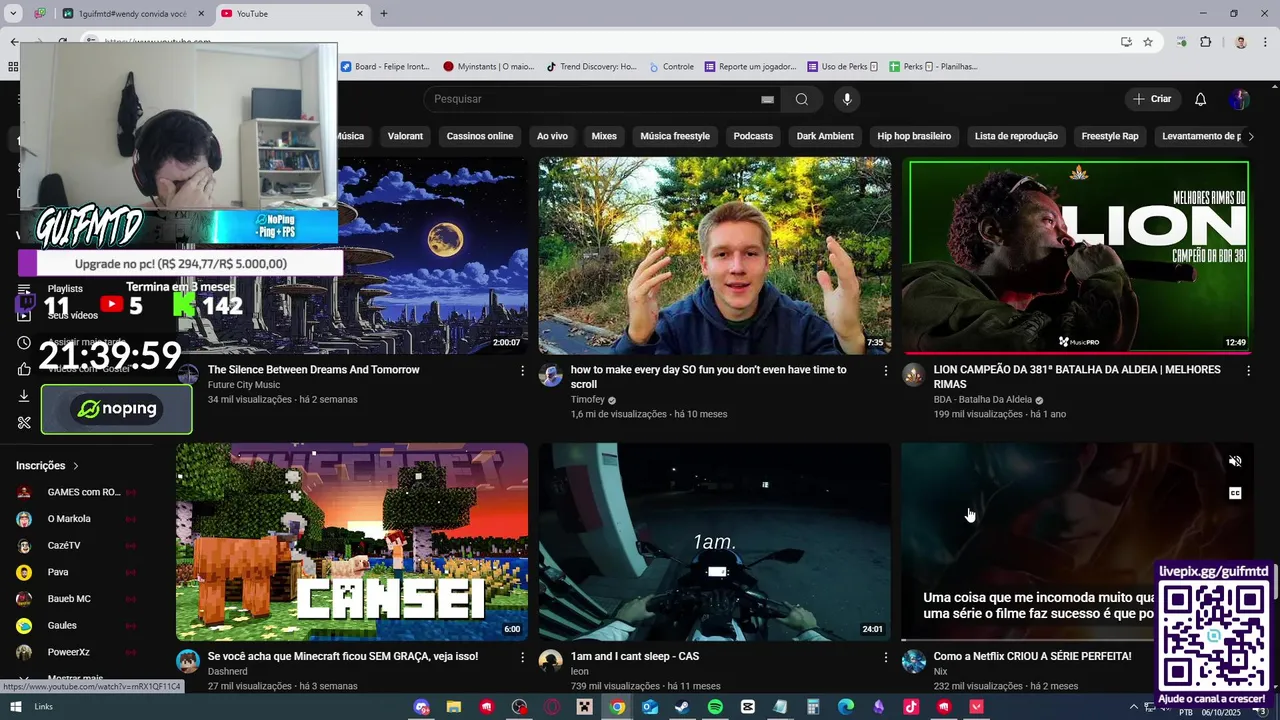Open Board - Felipe Iront... bookmark
This screenshot has width=1280, height=720.
385,67
